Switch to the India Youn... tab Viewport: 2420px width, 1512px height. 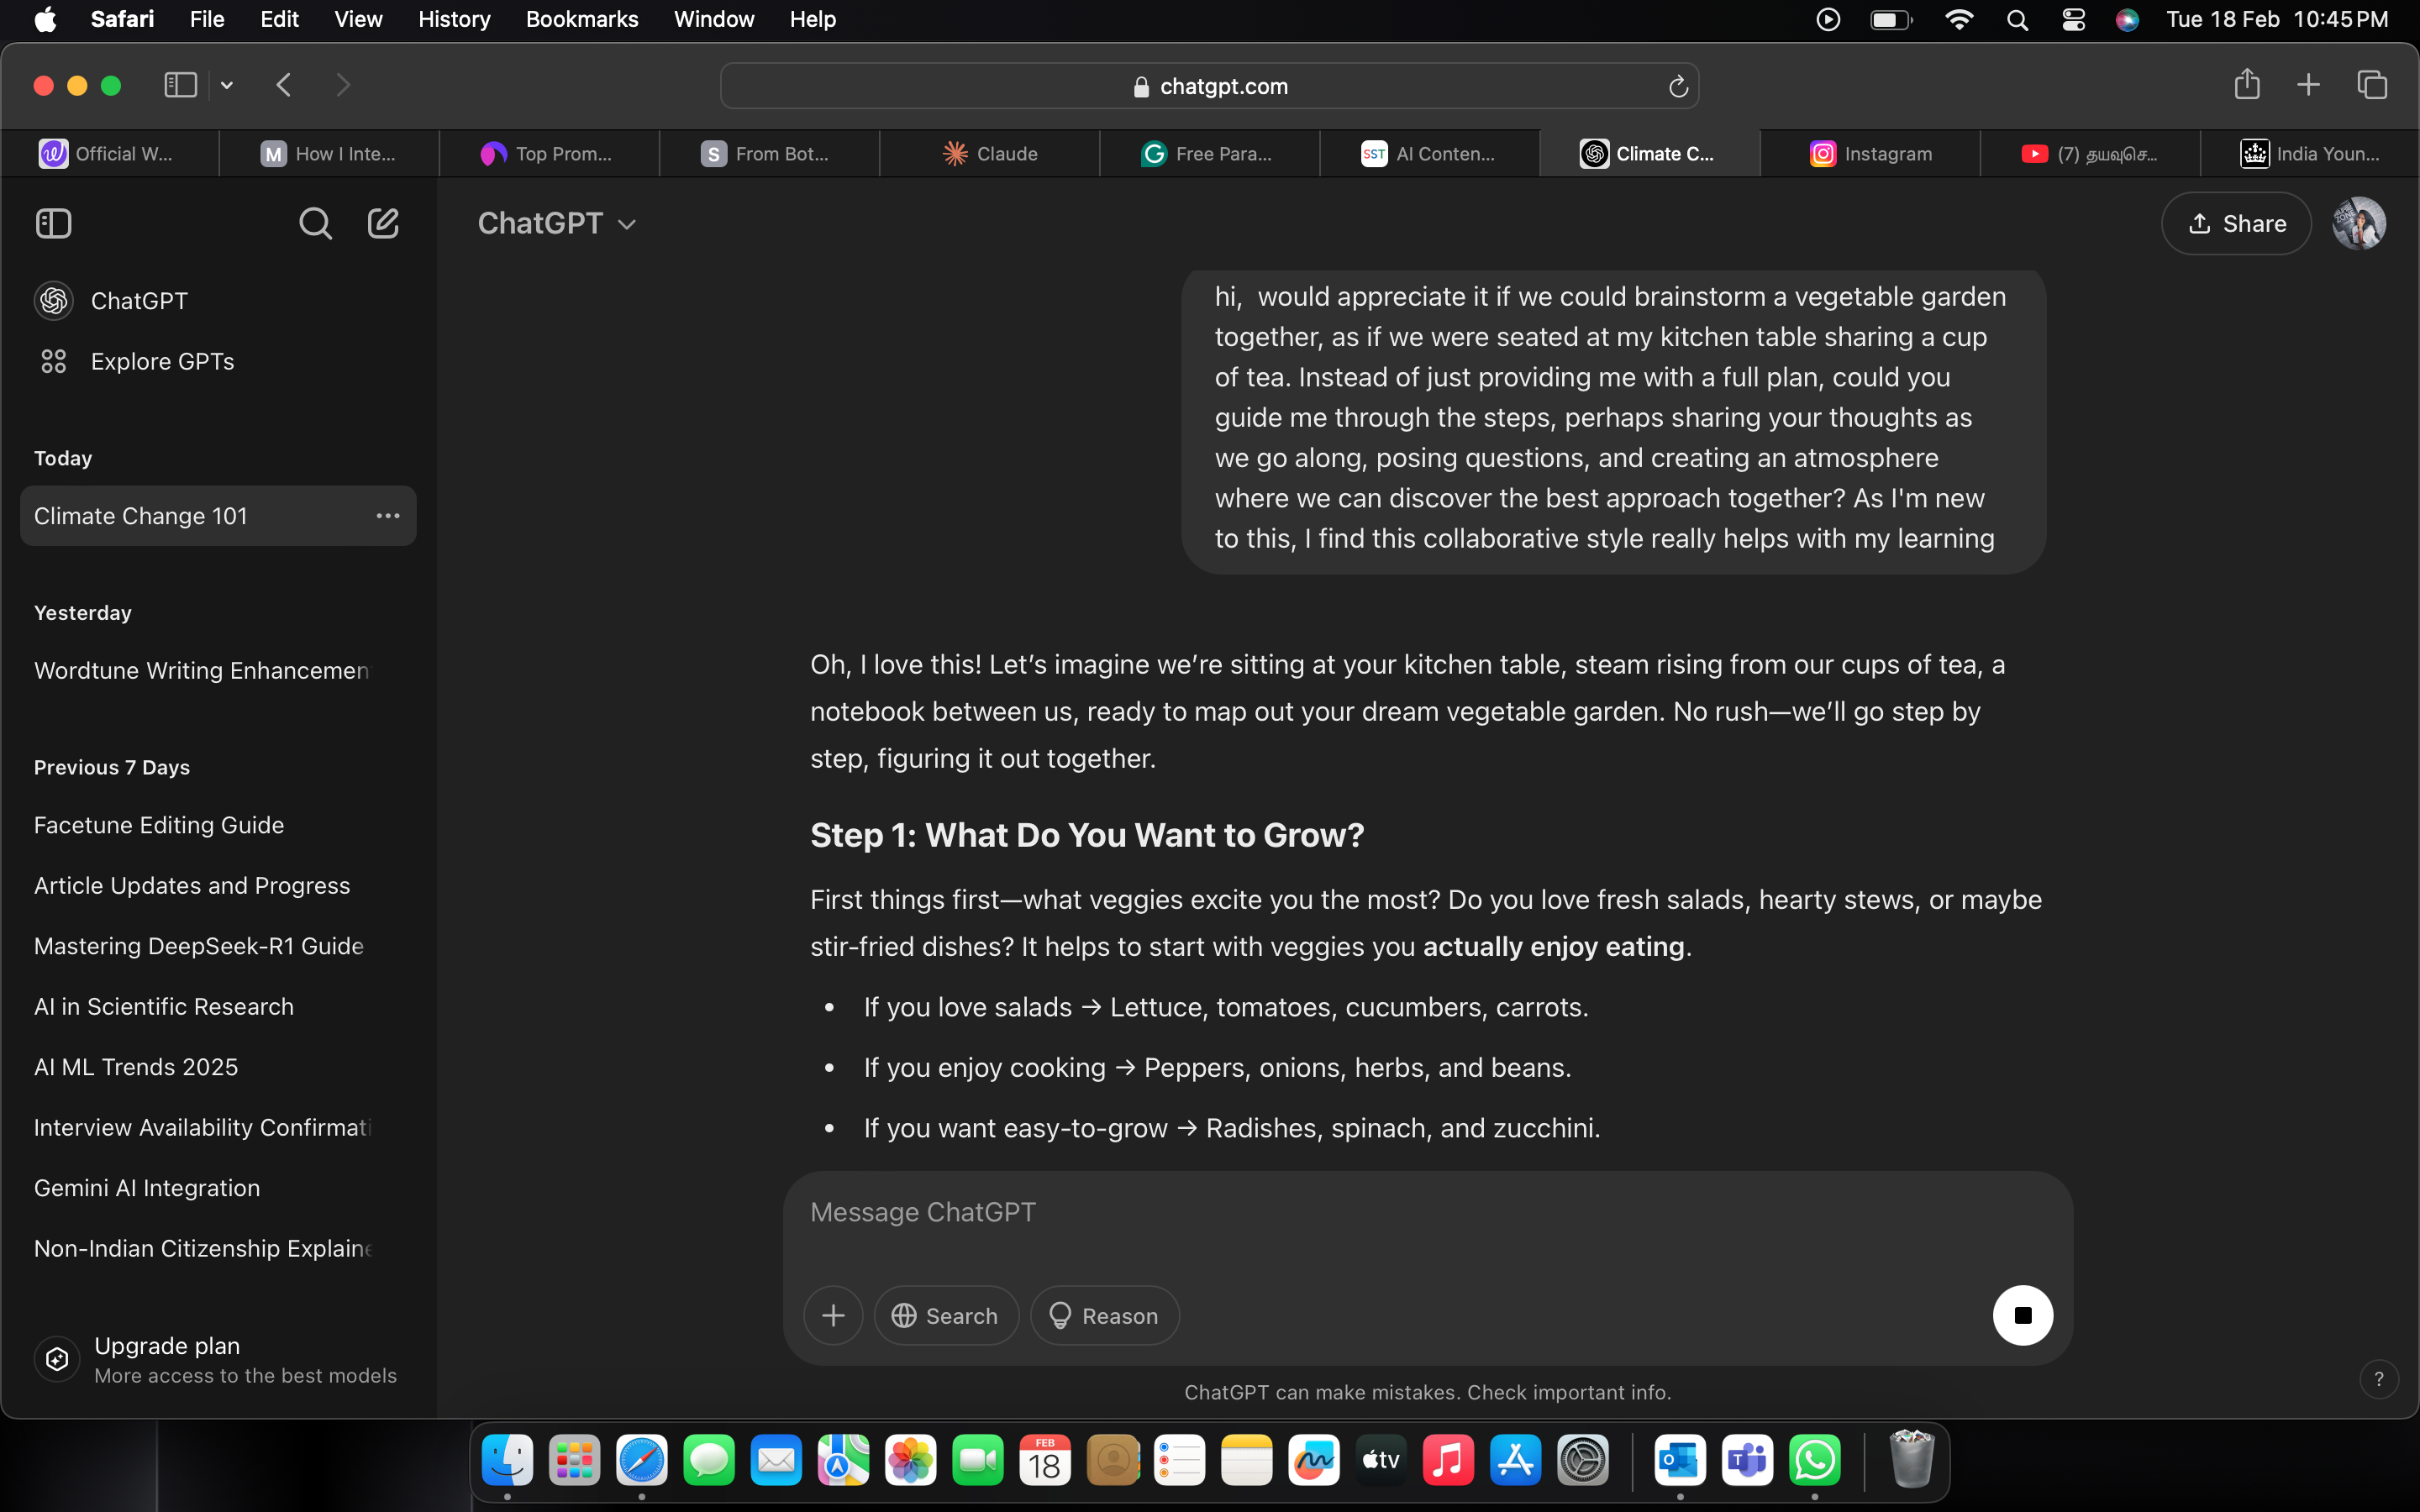(x=2309, y=153)
